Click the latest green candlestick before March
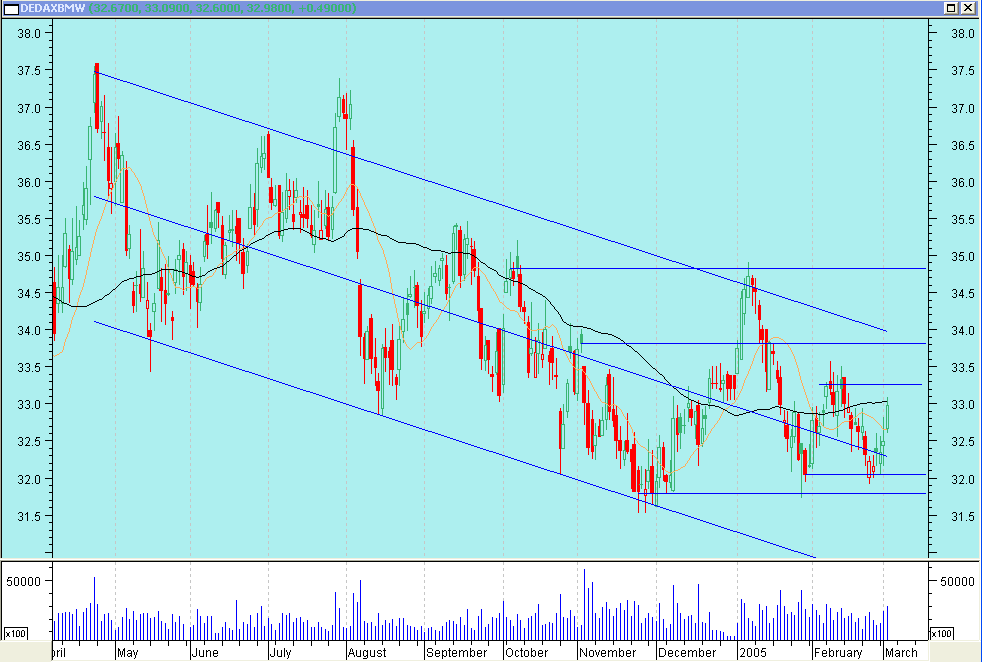 coord(887,415)
